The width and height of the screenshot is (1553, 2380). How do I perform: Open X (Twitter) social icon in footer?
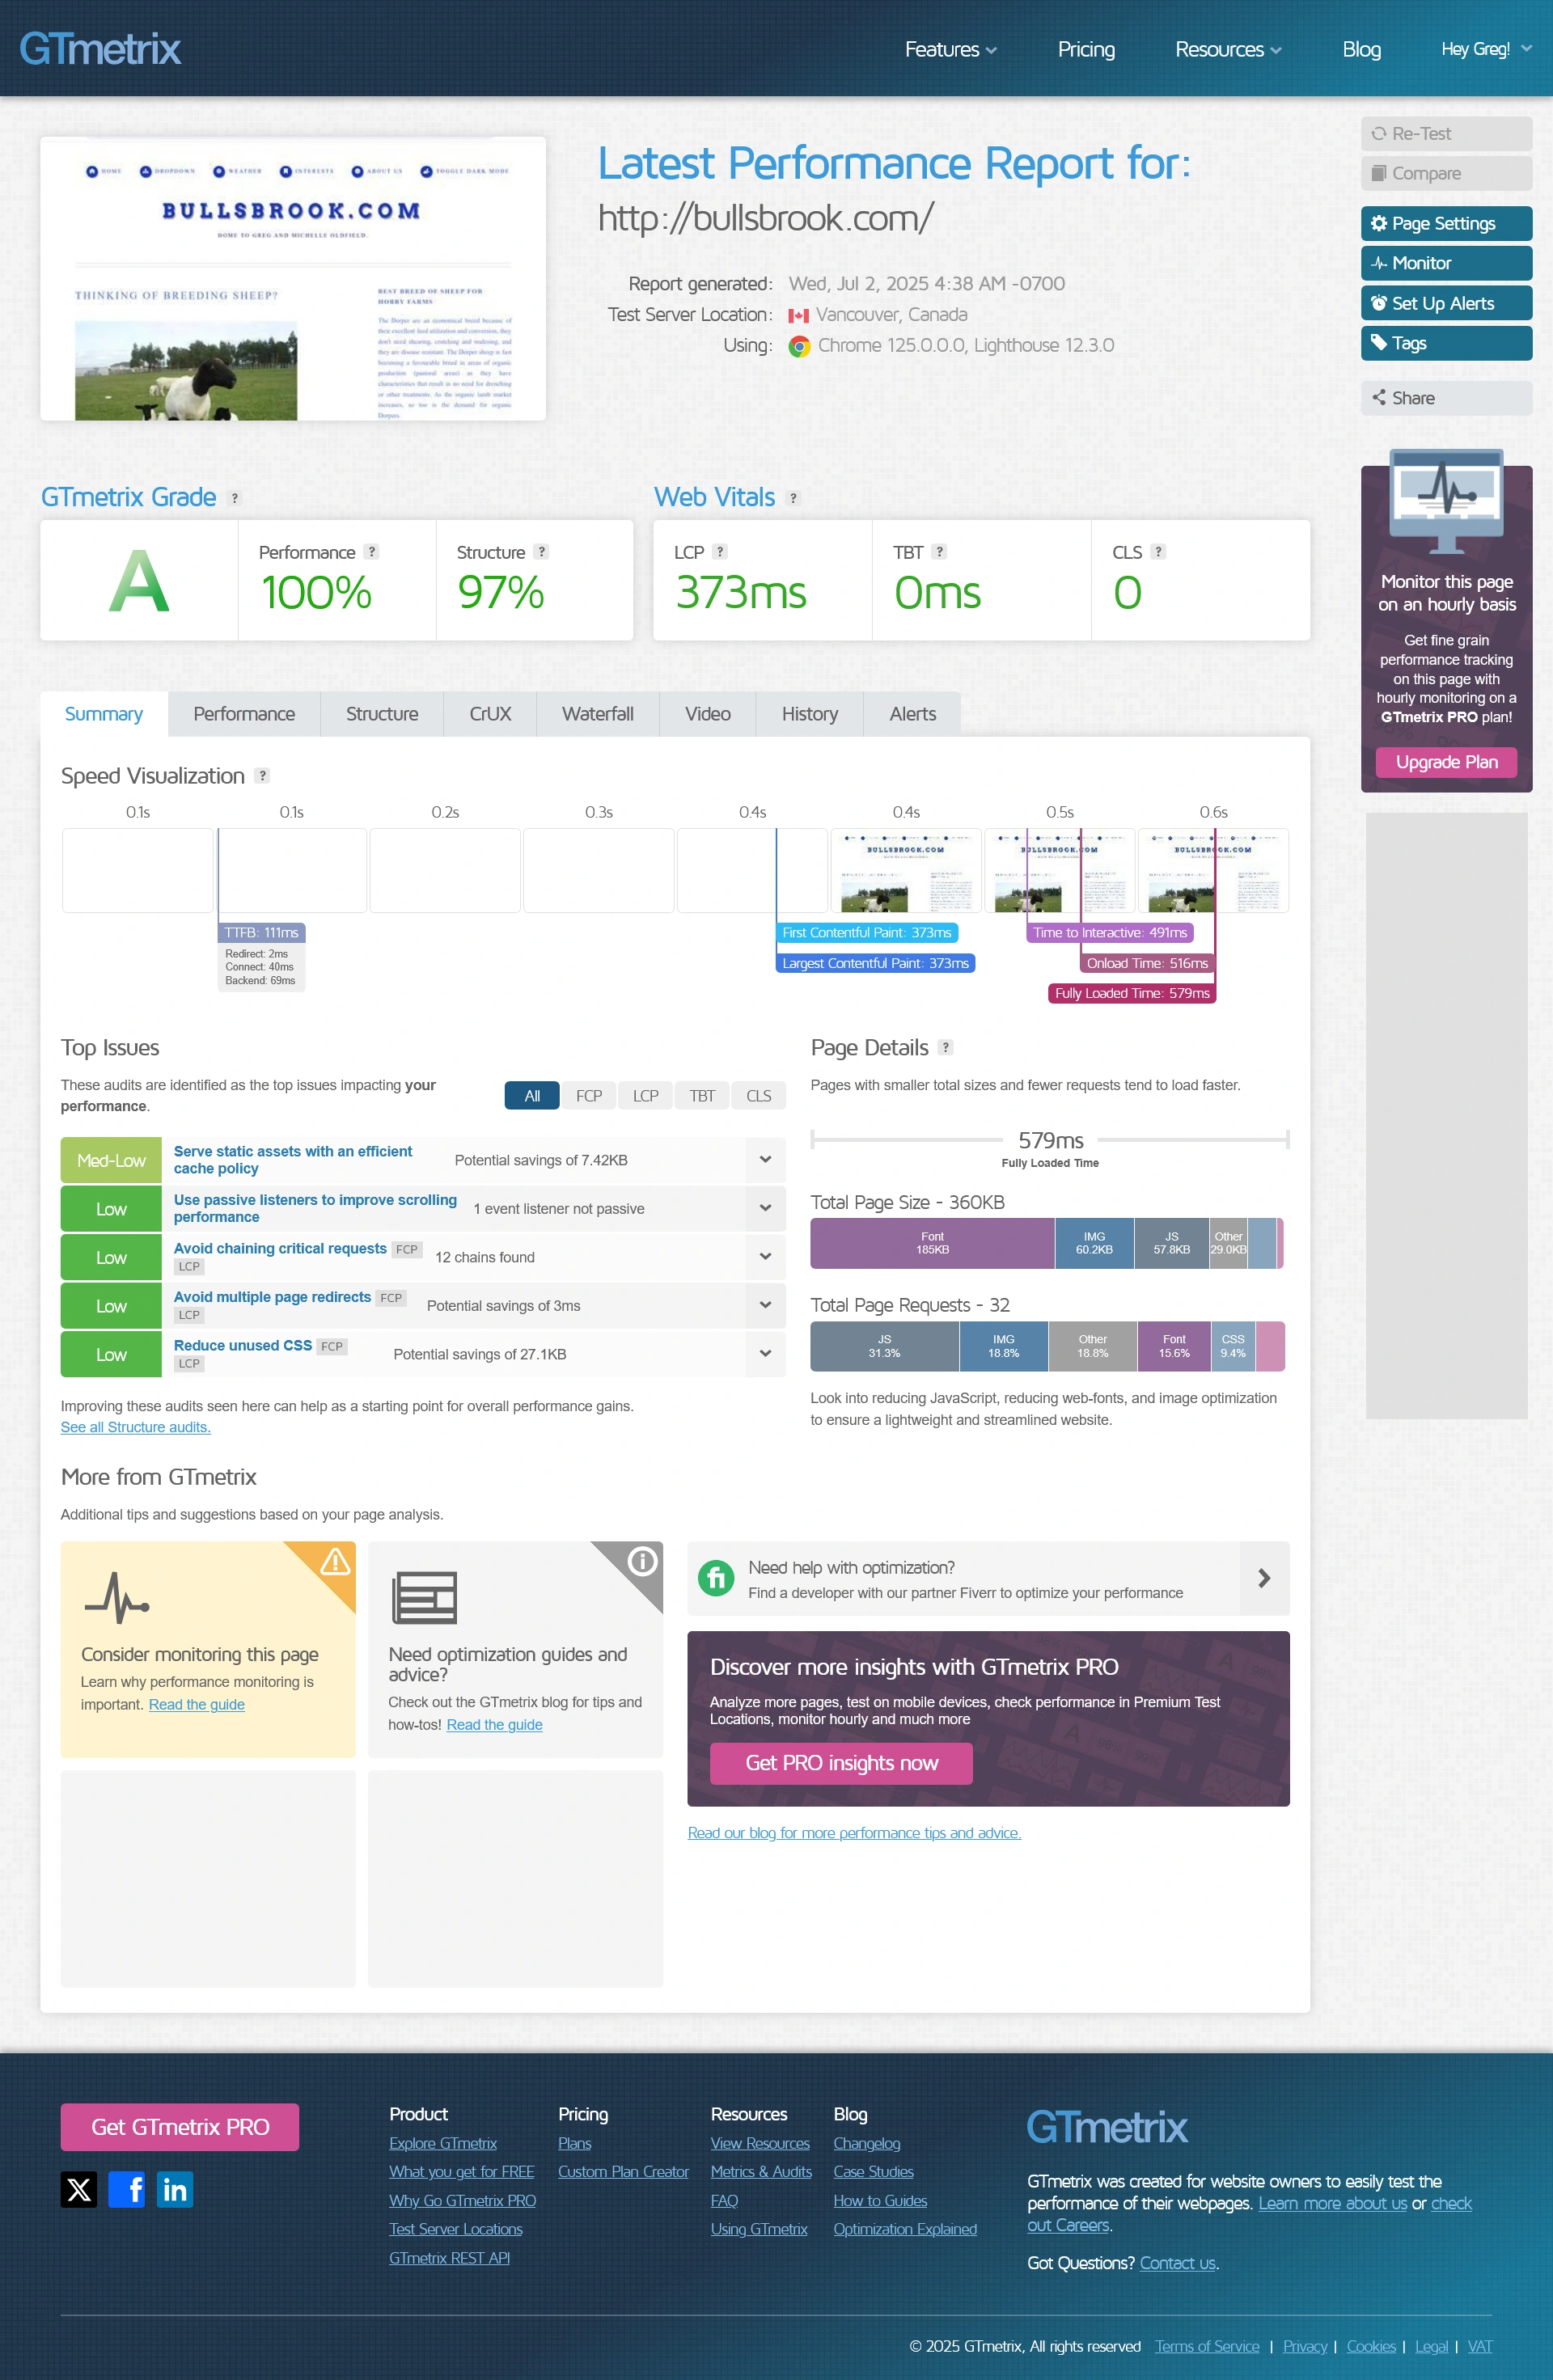click(79, 2190)
